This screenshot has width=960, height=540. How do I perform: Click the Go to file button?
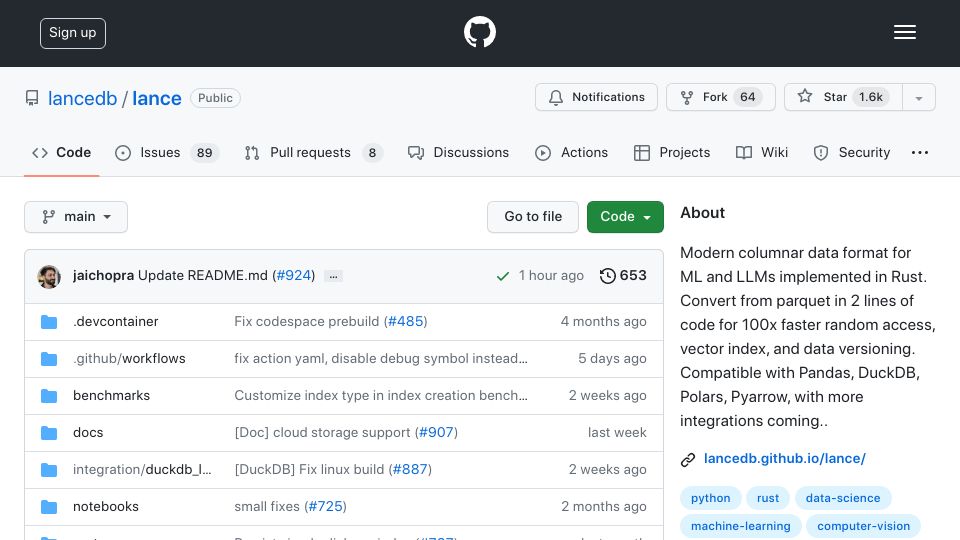pos(533,217)
